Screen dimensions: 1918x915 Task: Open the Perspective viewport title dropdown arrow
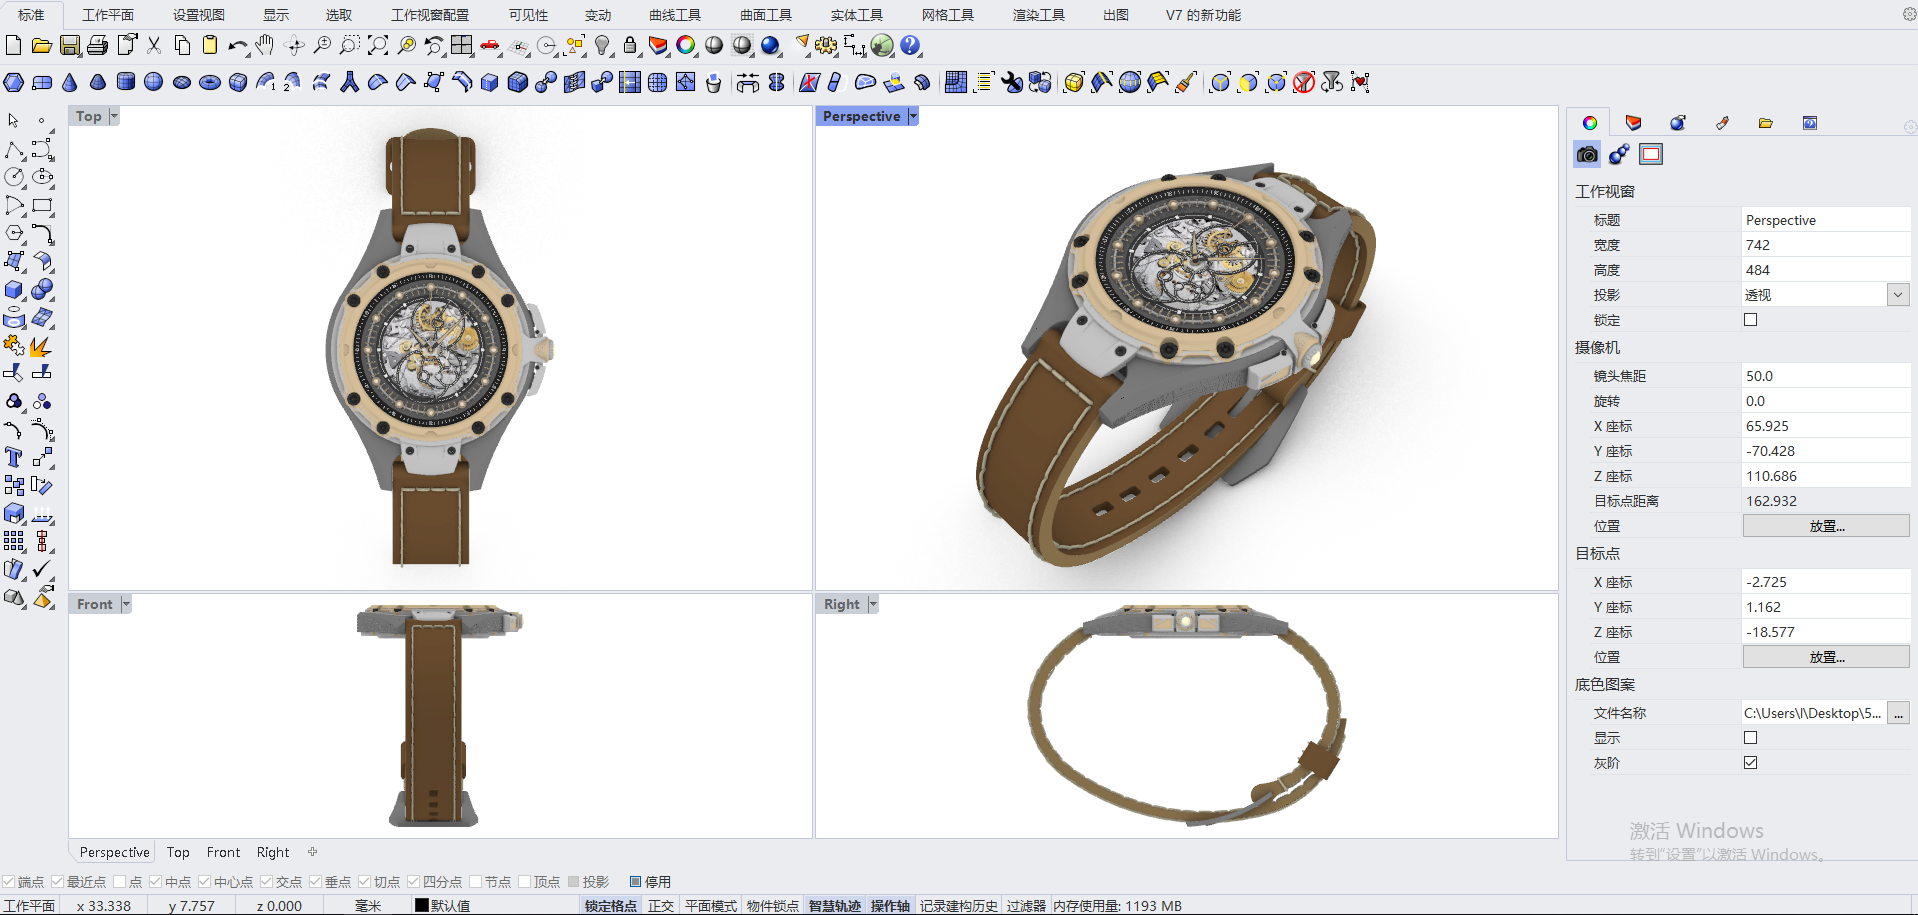[x=913, y=116]
